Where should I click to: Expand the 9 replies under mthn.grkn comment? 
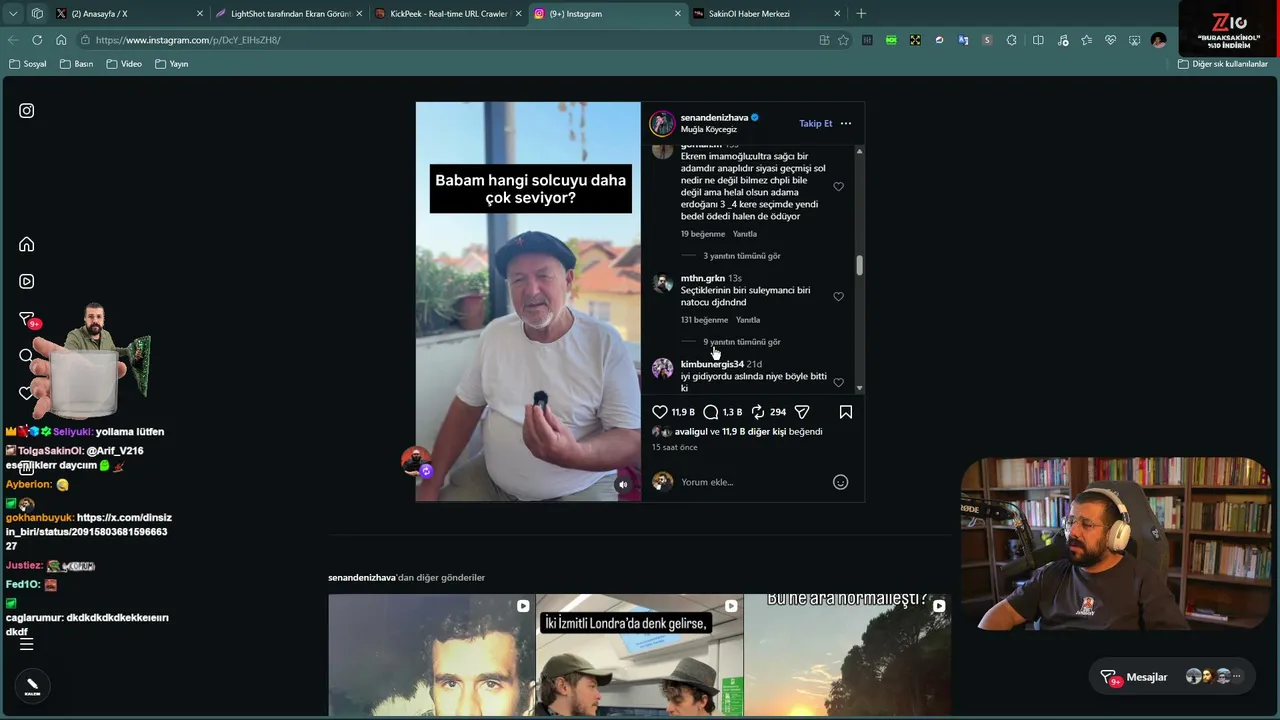tap(742, 342)
